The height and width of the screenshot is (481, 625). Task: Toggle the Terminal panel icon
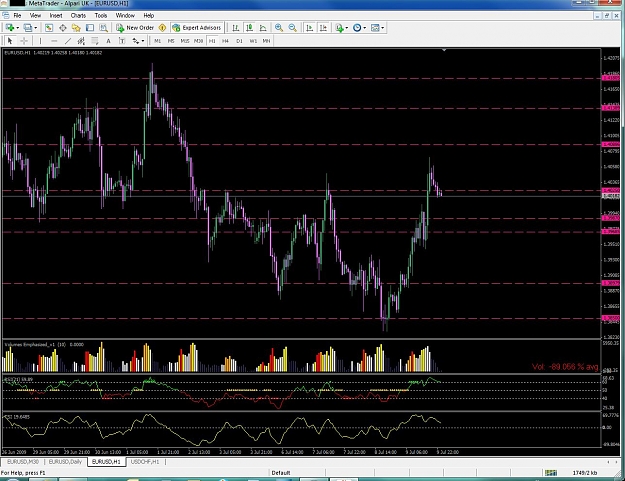90,28
